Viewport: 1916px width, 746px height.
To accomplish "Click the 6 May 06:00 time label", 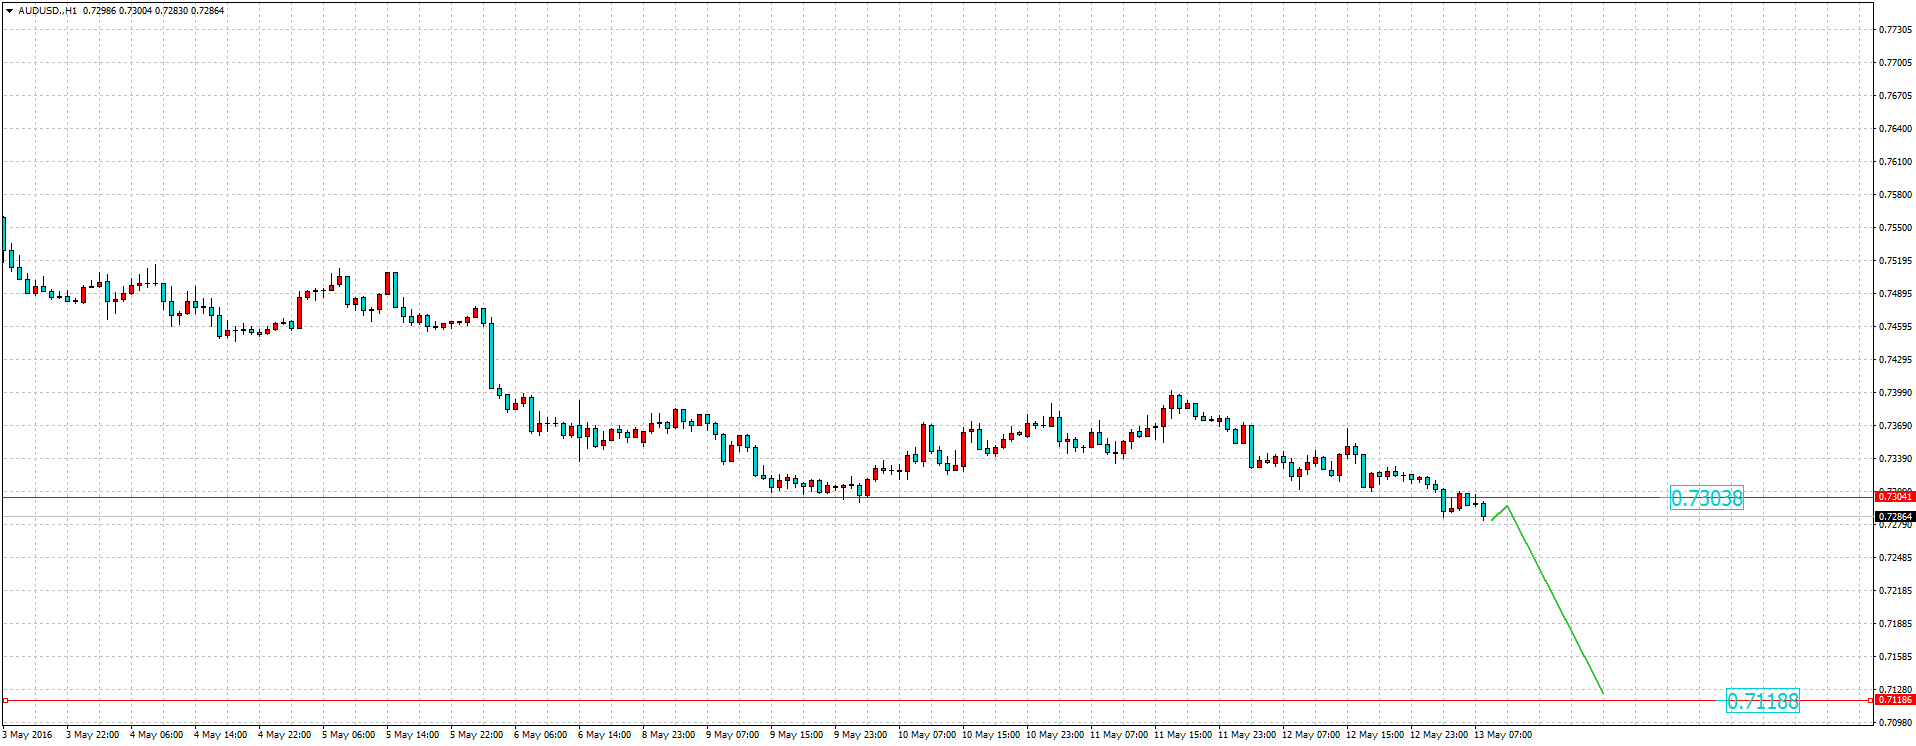I will (x=541, y=735).
